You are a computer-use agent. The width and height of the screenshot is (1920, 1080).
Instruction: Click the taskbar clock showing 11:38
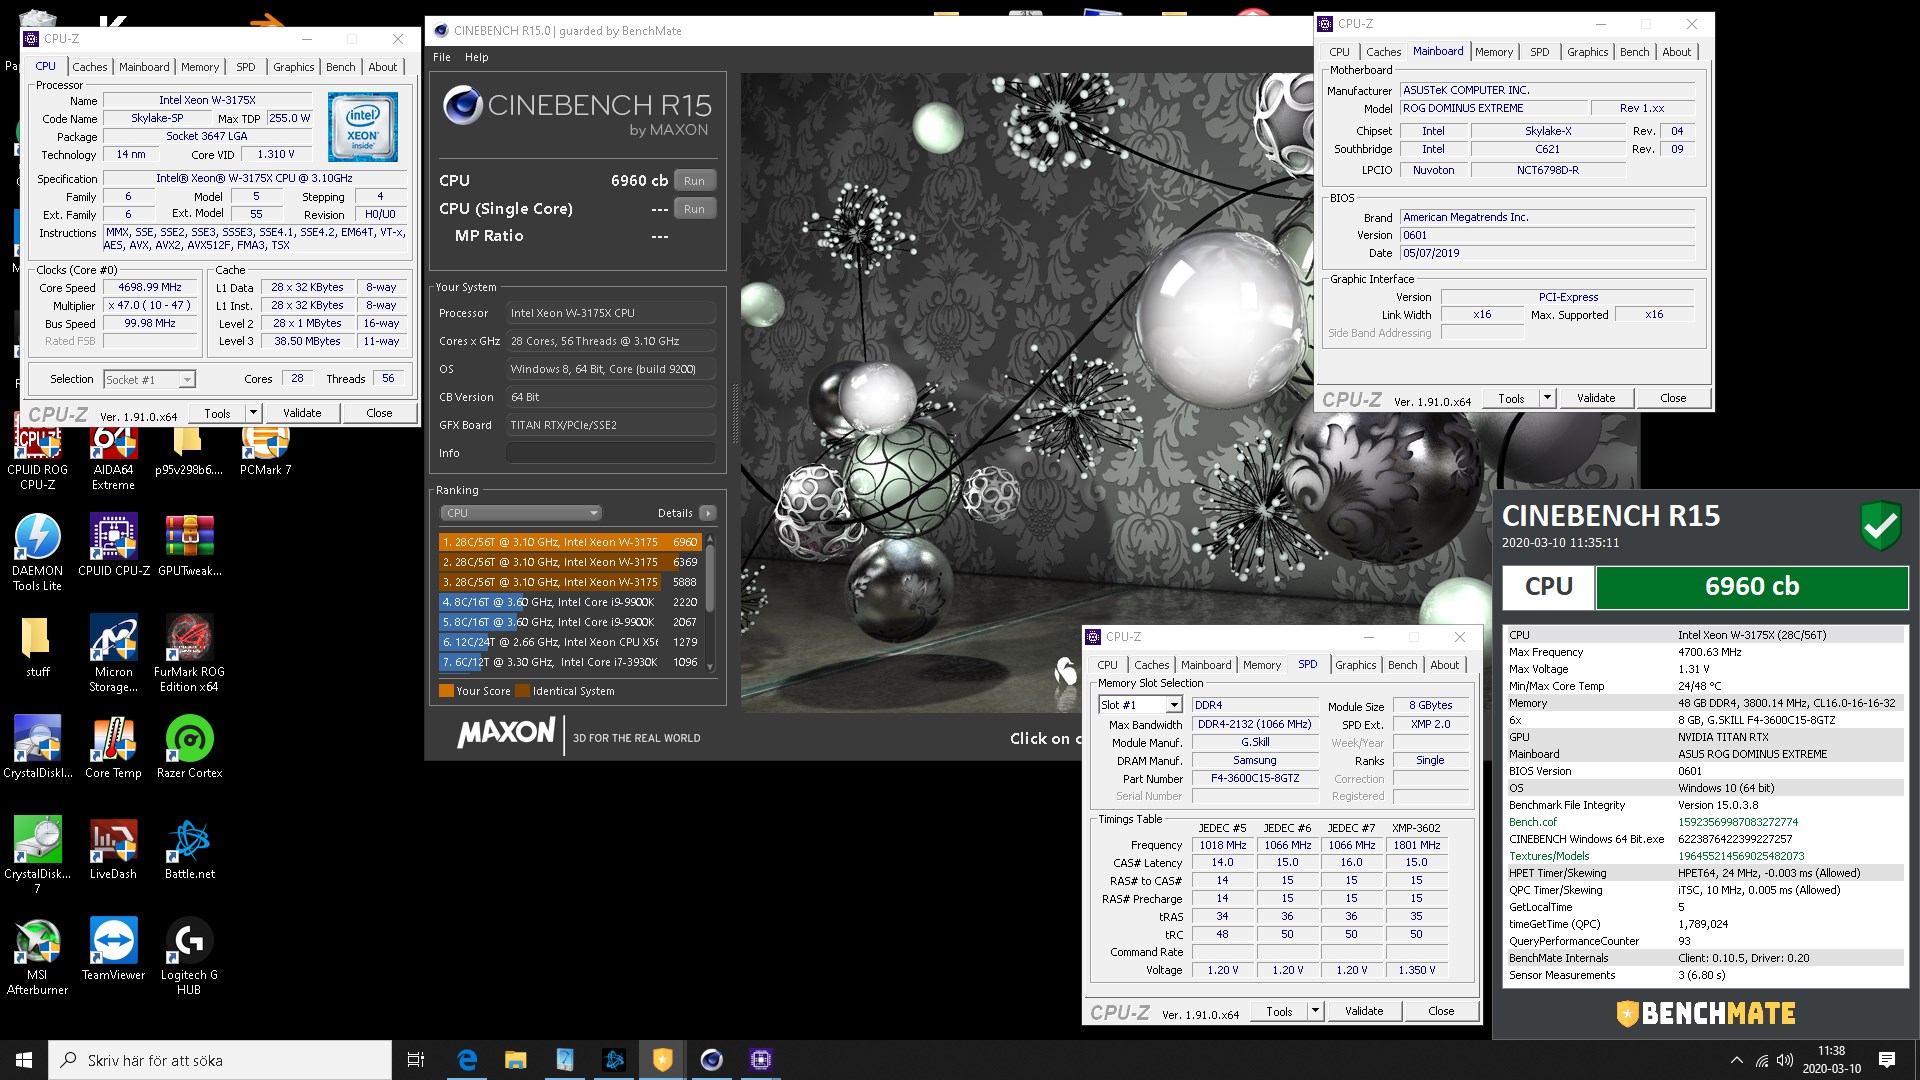click(1831, 1060)
